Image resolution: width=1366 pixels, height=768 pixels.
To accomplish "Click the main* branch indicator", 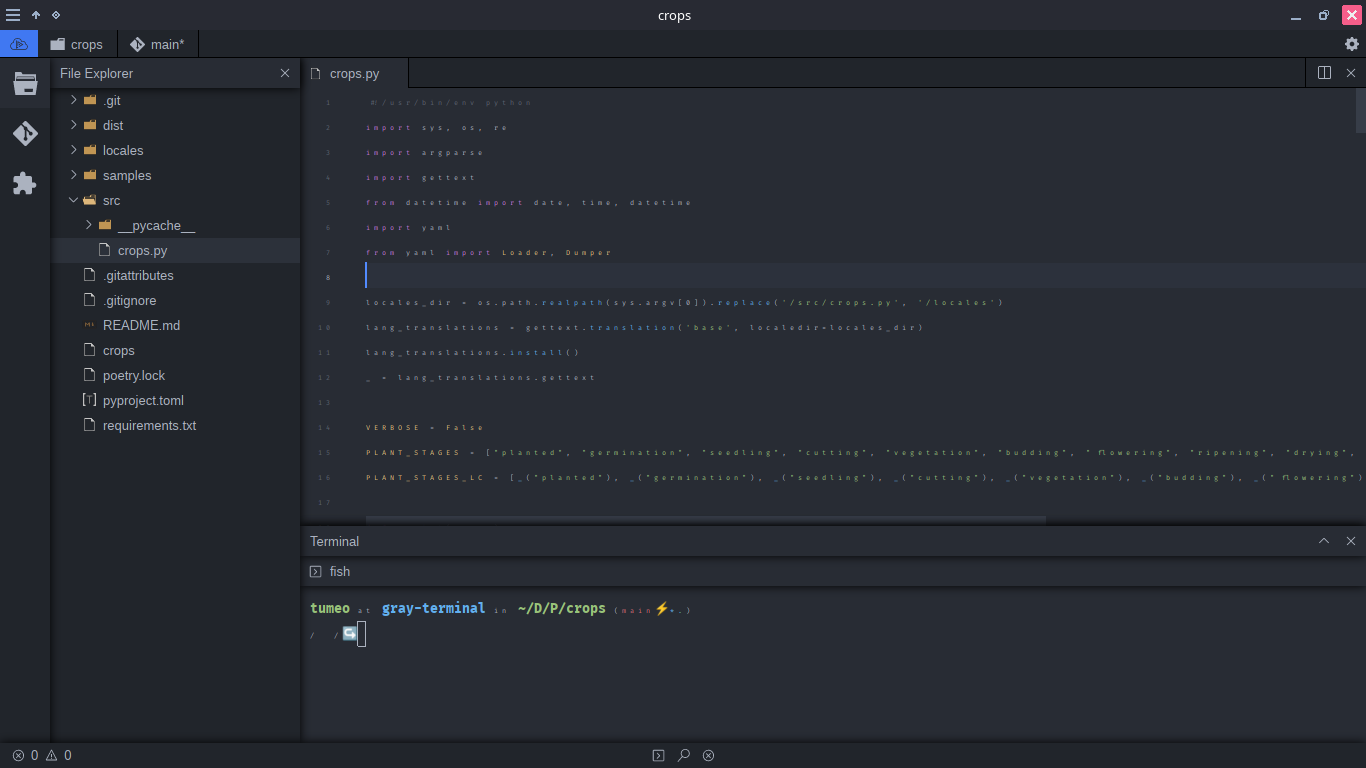I will (x=158, y=44).
